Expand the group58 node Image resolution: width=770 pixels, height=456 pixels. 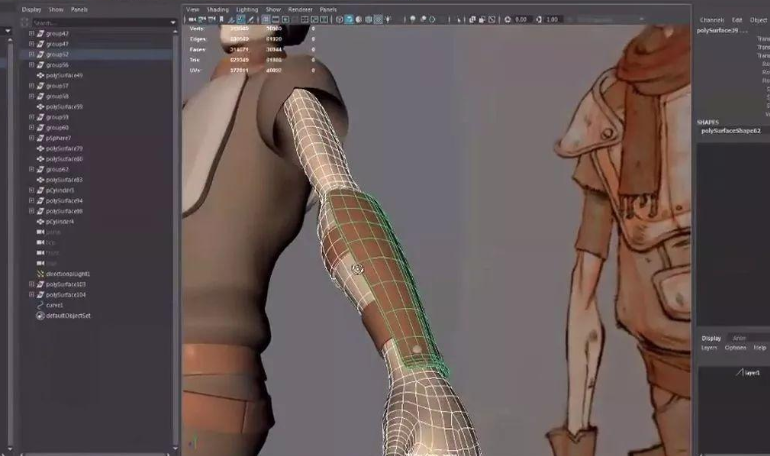(31, 96)
